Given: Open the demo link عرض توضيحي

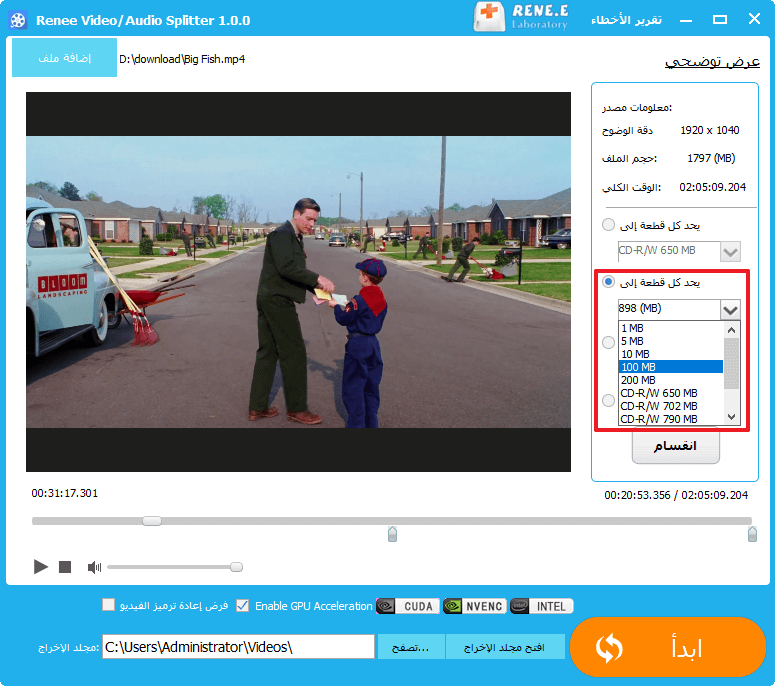Looking at the screenshot, I should point(712,61).
